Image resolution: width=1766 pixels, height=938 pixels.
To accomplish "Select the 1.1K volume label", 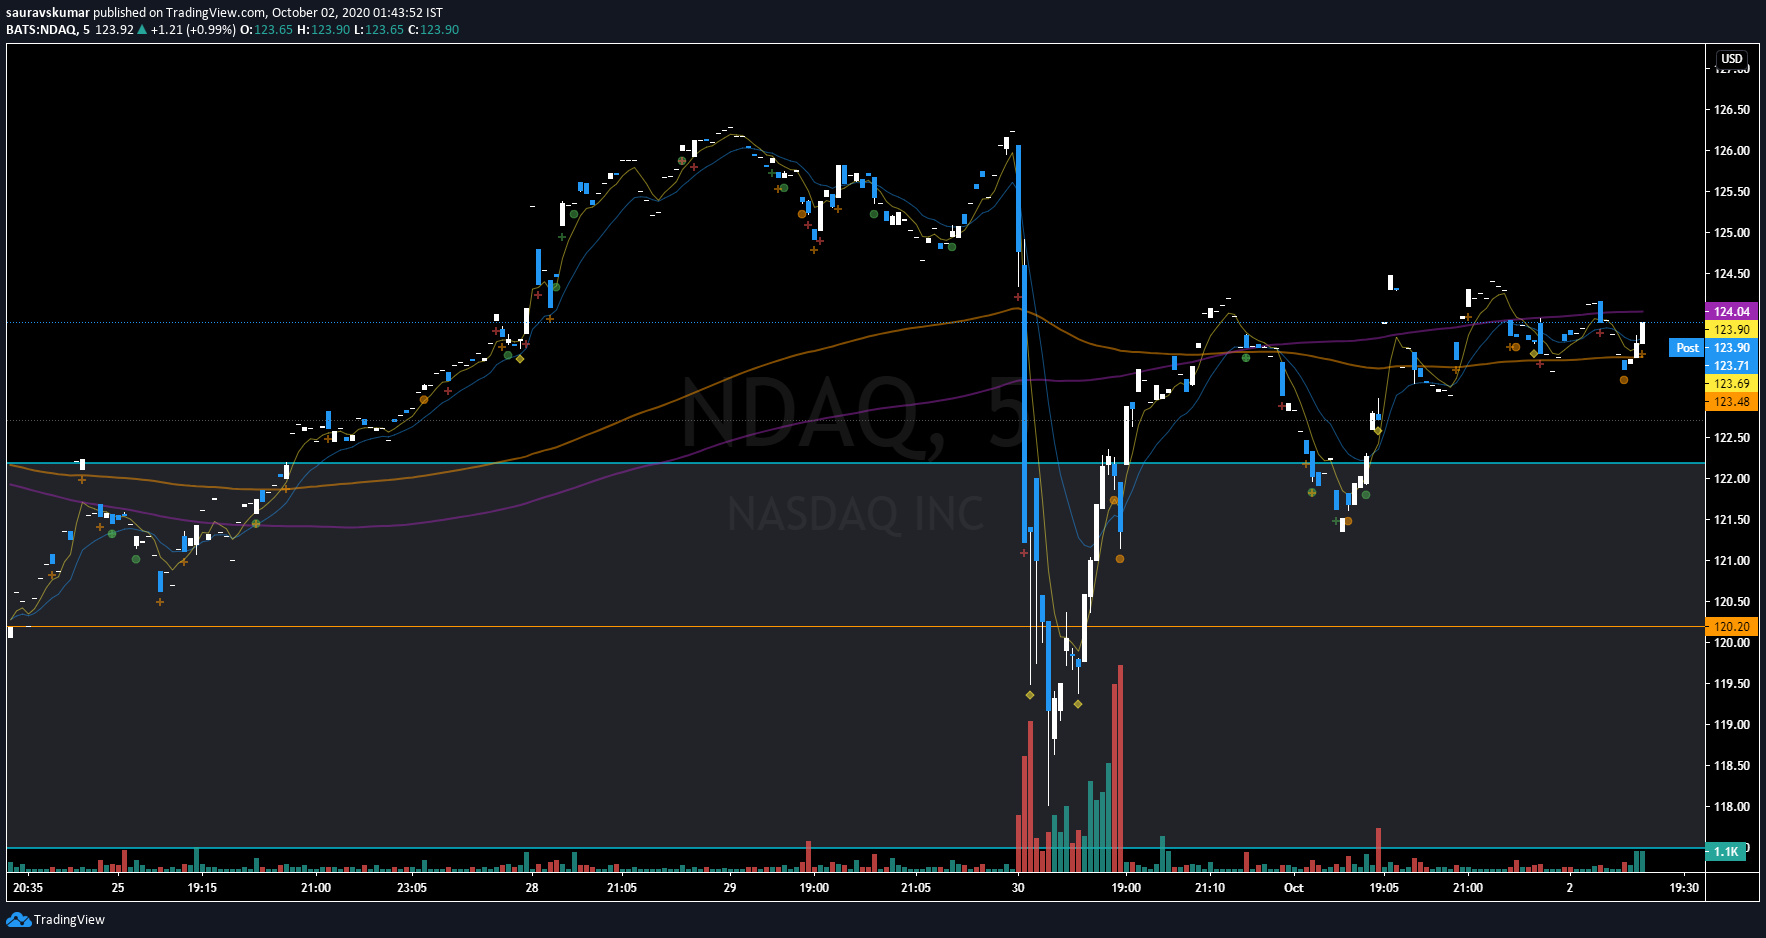I will pyautogui.click(x=1726, y=852).
